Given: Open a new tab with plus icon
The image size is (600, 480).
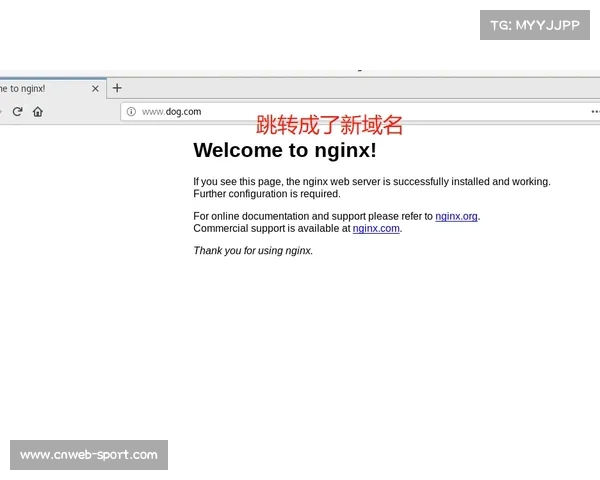Looking at the screenshot, I should pos(117,88).
